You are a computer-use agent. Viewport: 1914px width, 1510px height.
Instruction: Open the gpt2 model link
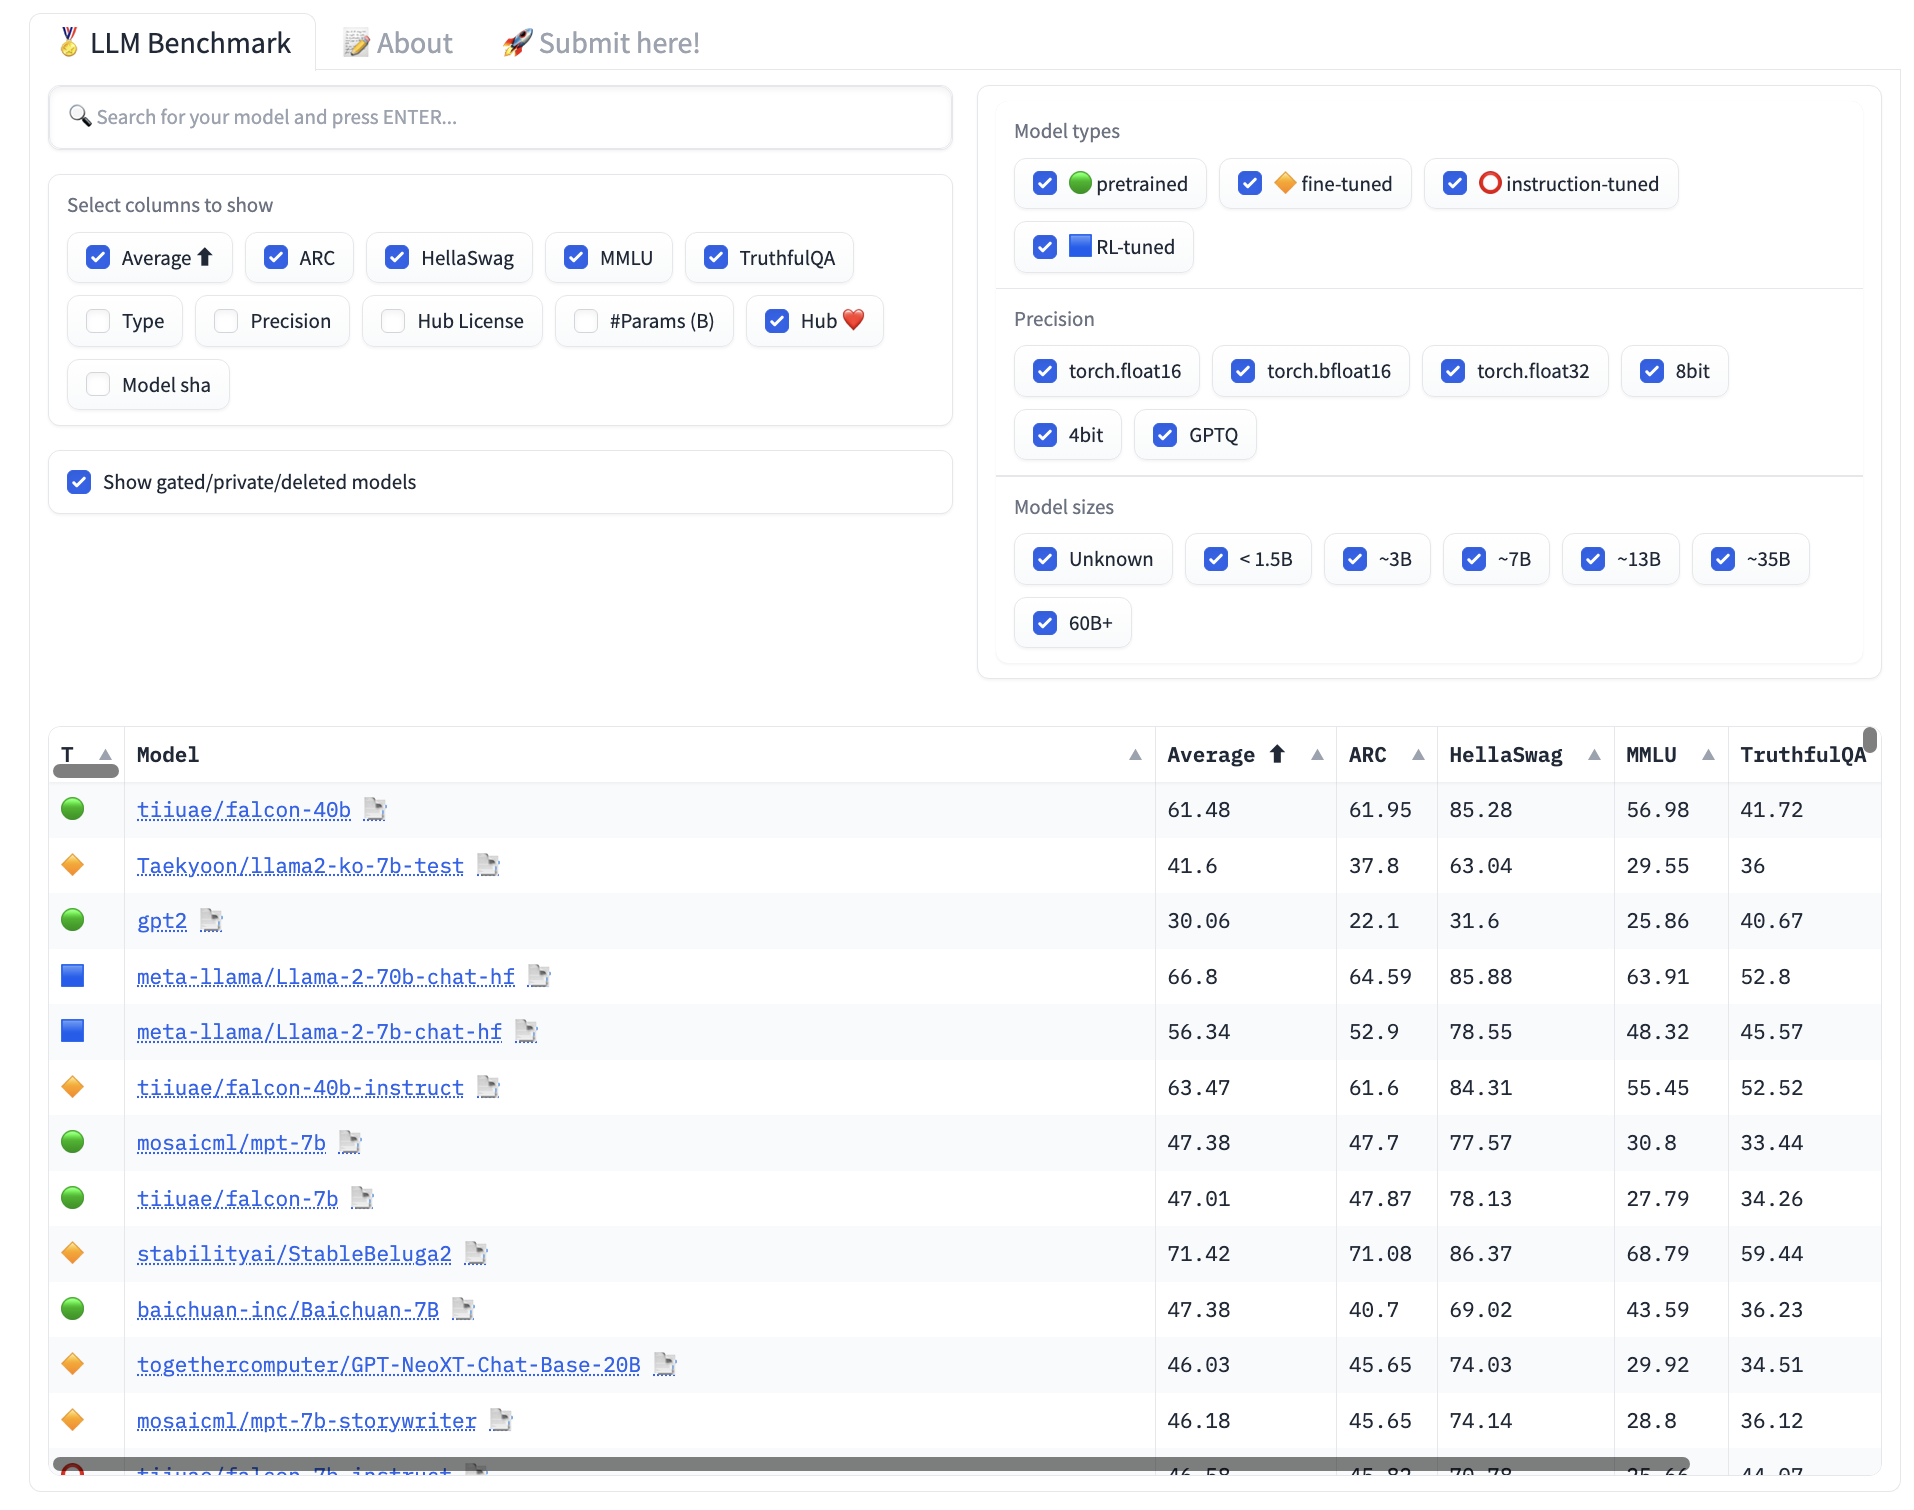pos(162,921)
